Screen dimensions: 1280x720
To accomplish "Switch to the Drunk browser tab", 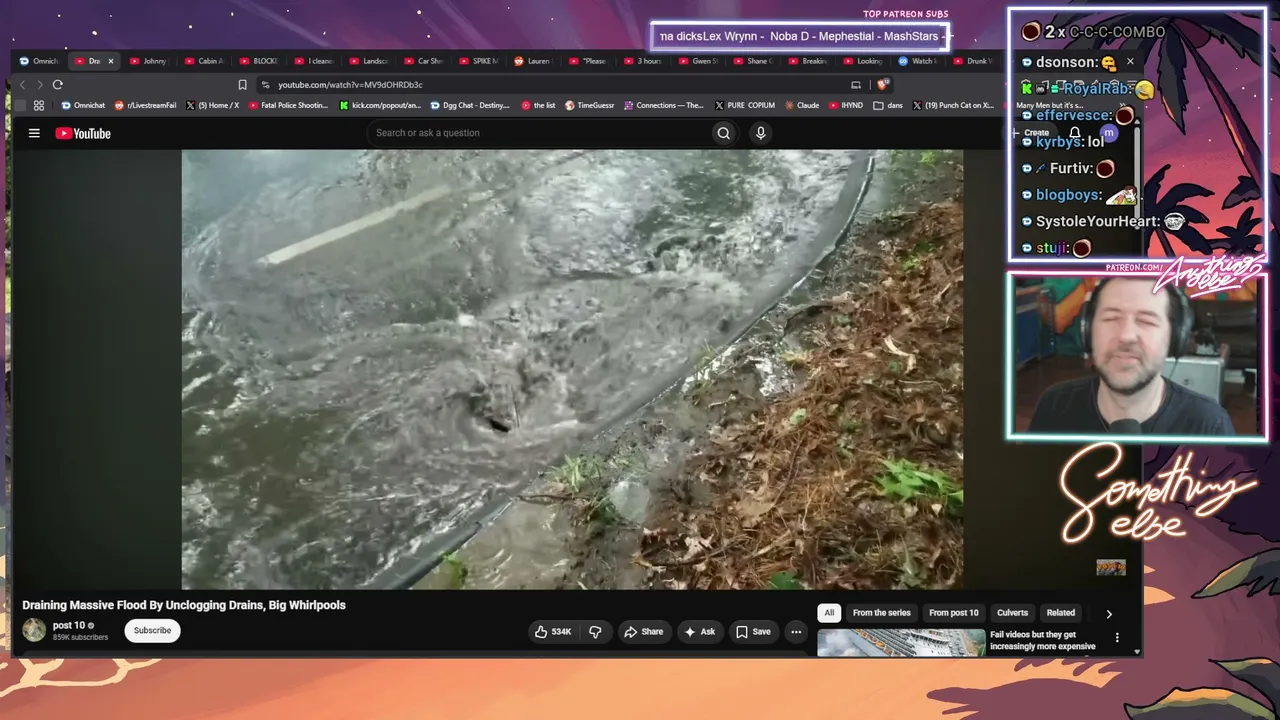I will 972,61.
